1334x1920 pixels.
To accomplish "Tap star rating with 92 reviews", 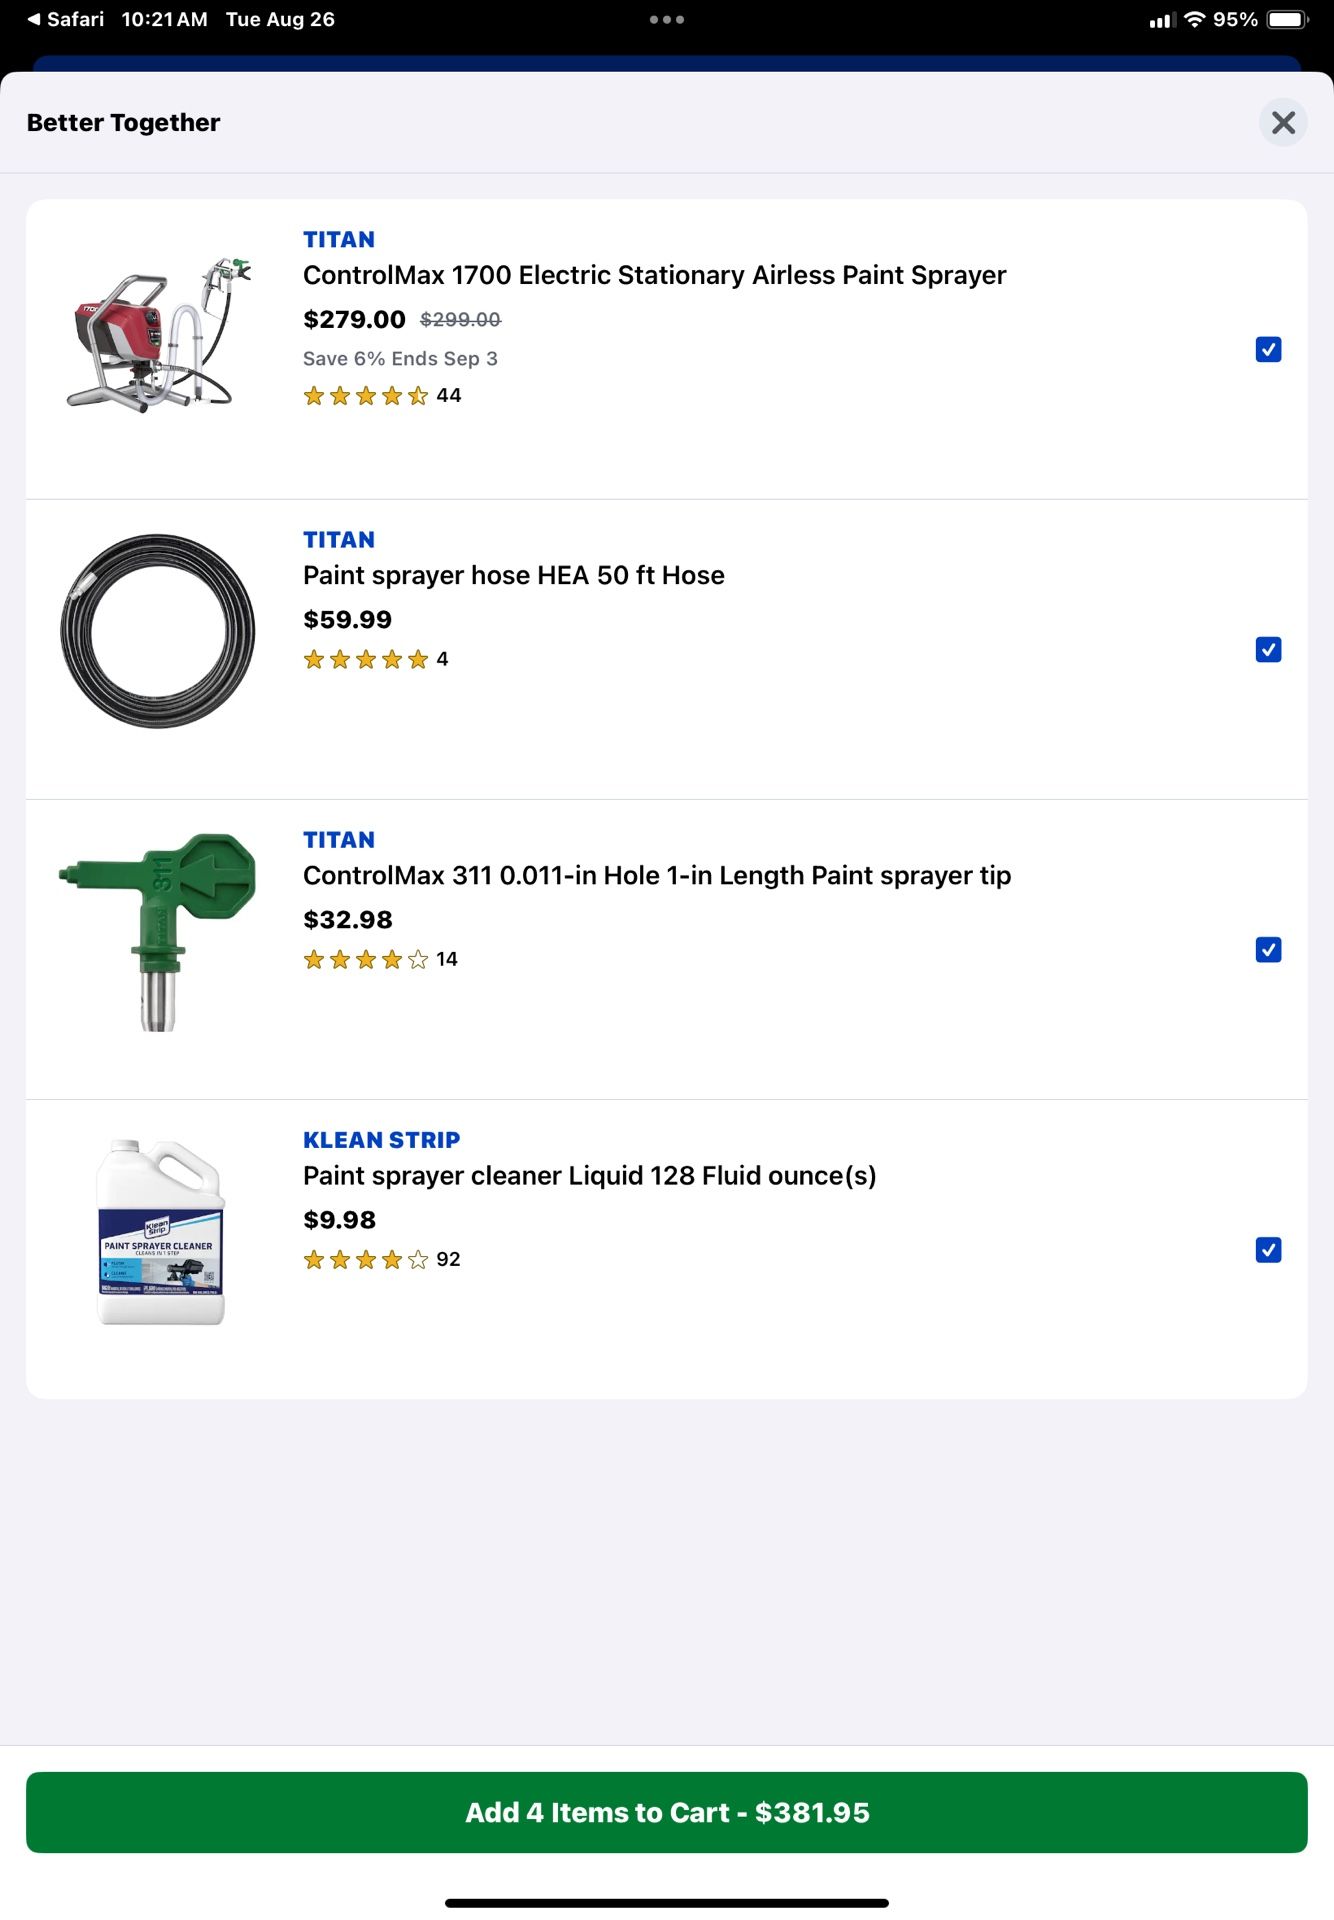I will [x=381, y=1260].
